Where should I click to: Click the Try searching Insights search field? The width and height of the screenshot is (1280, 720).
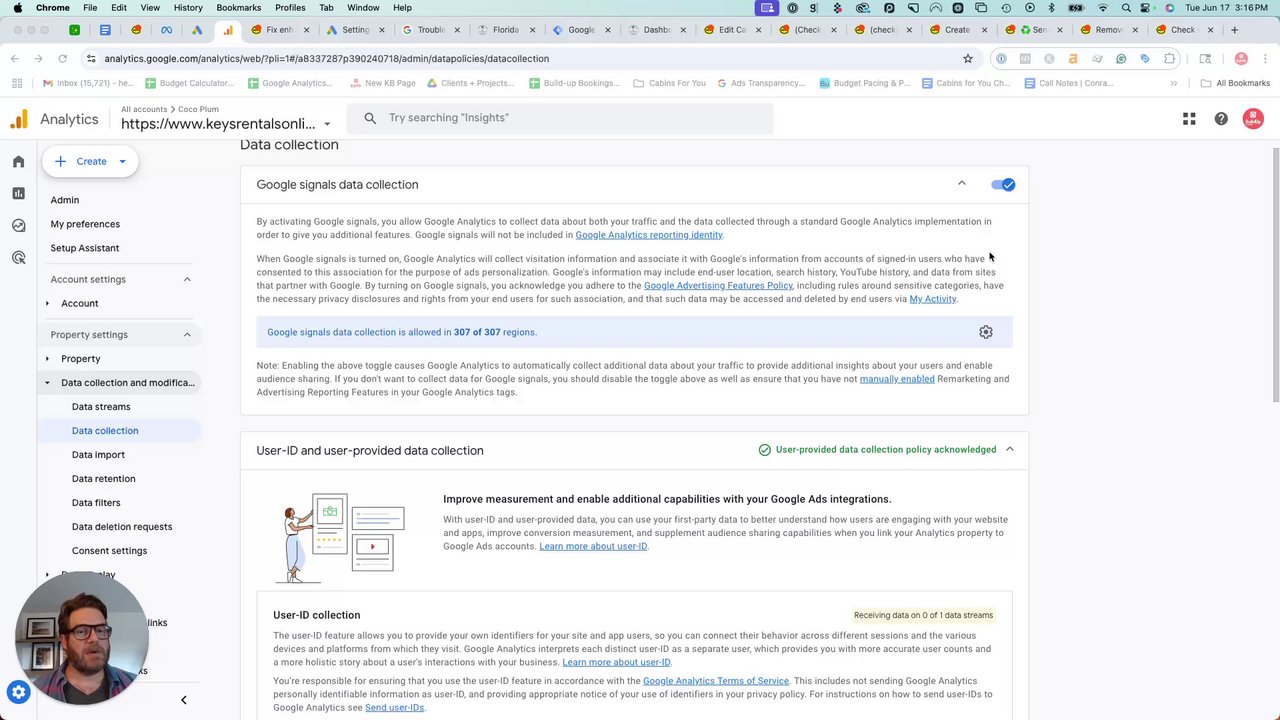[x=560, y=118]
